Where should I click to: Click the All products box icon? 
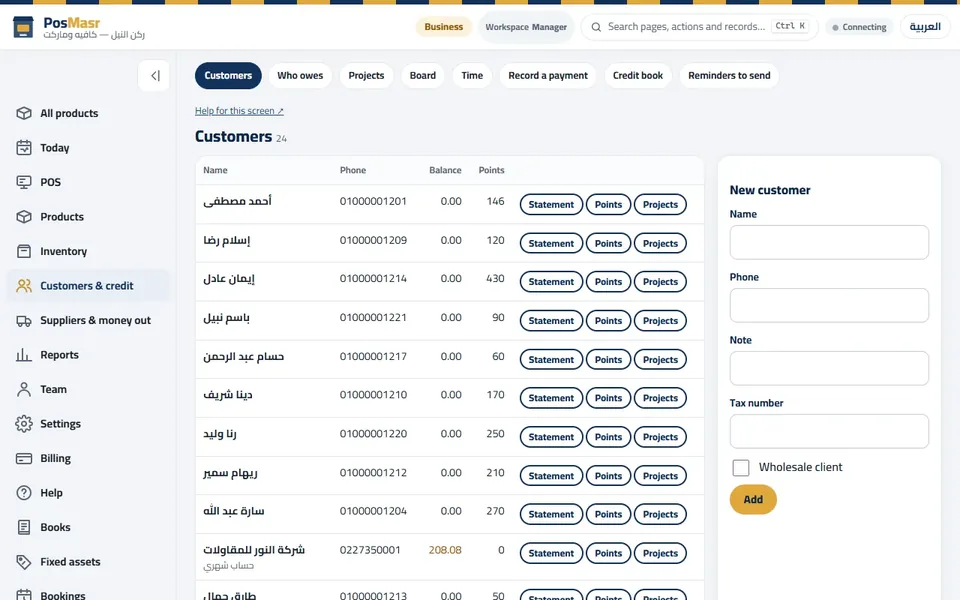24,113
